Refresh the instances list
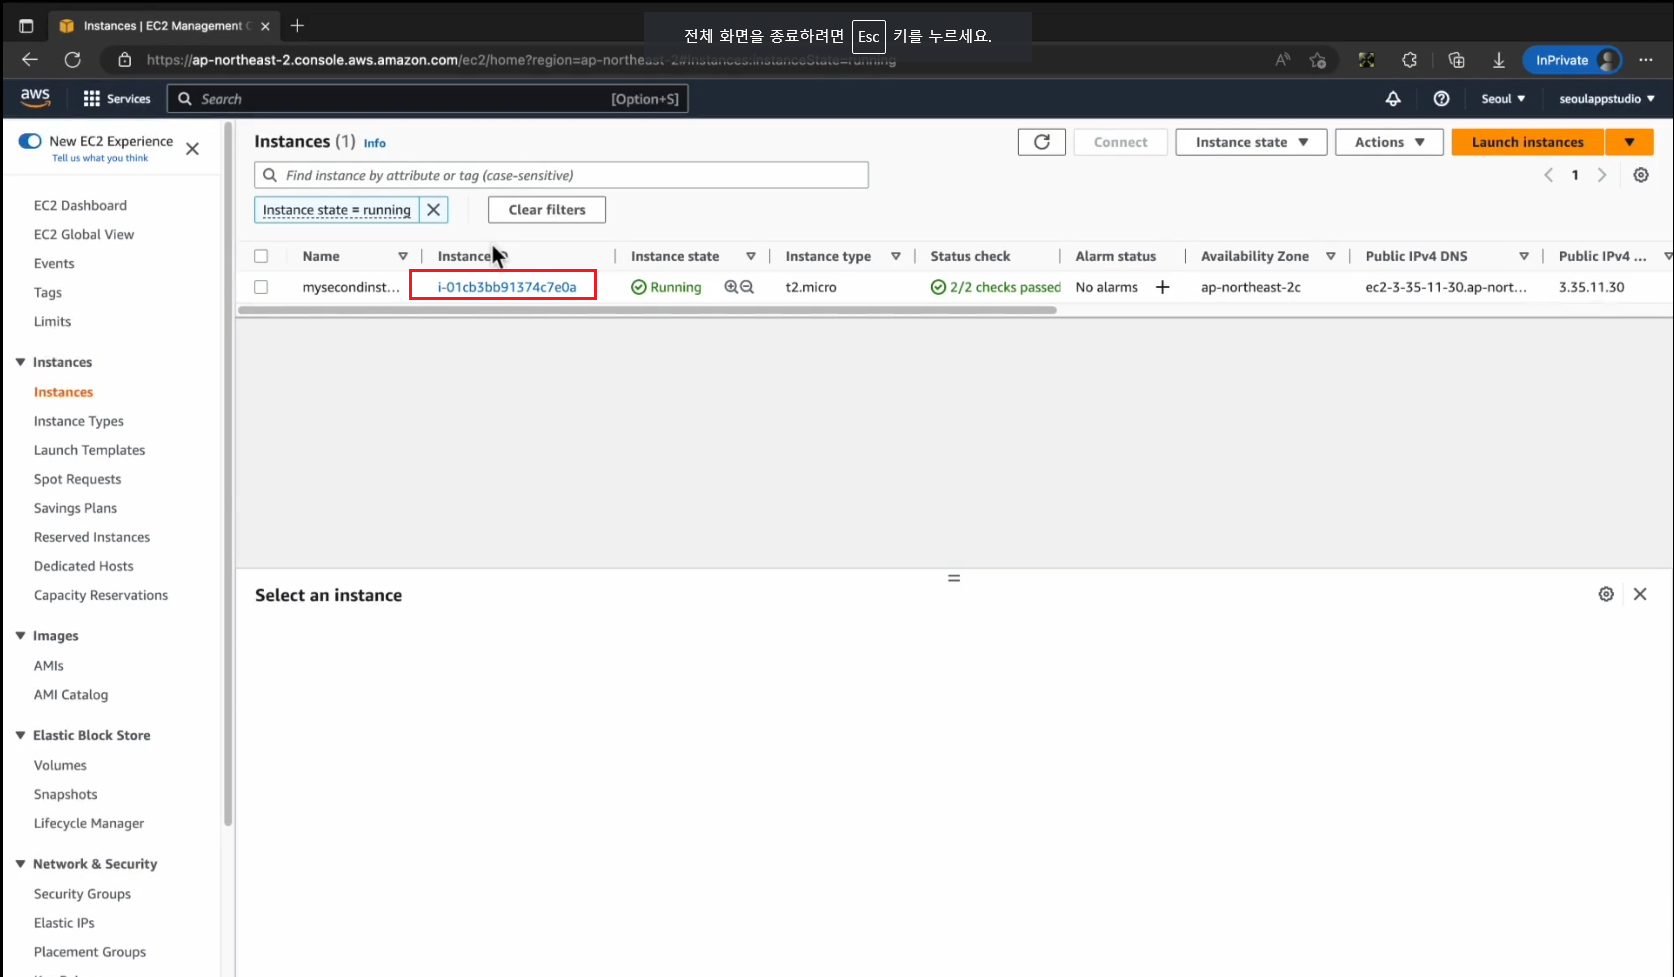1674x977 pixels. (1041, 142)
